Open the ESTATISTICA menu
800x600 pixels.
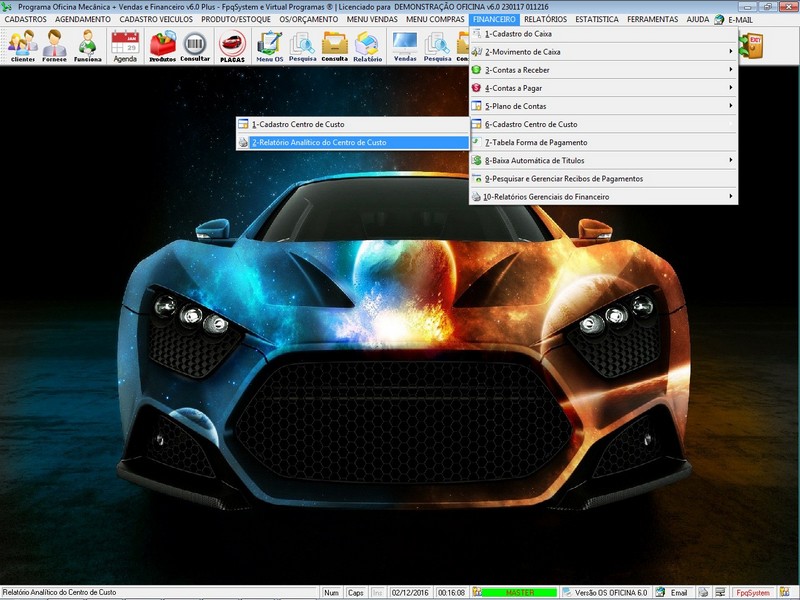597,19
